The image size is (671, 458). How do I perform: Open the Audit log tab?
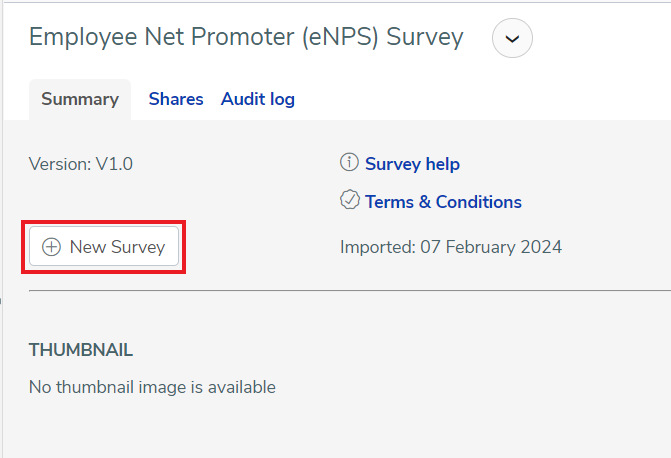258,99
